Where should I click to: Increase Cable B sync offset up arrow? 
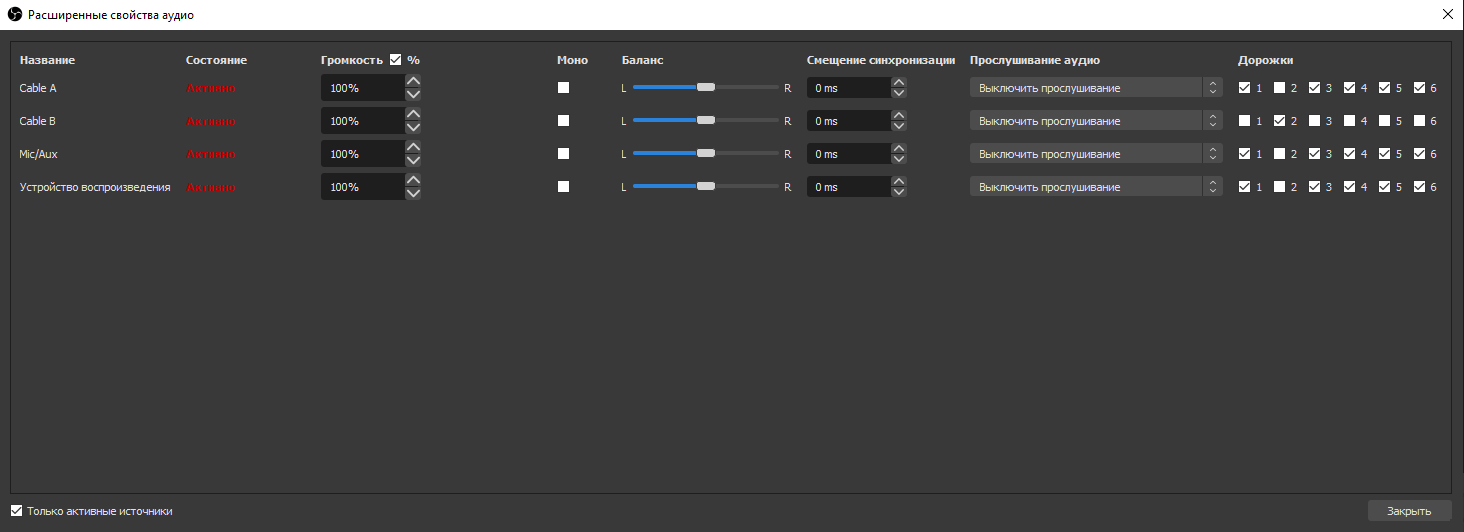point(898,114)
